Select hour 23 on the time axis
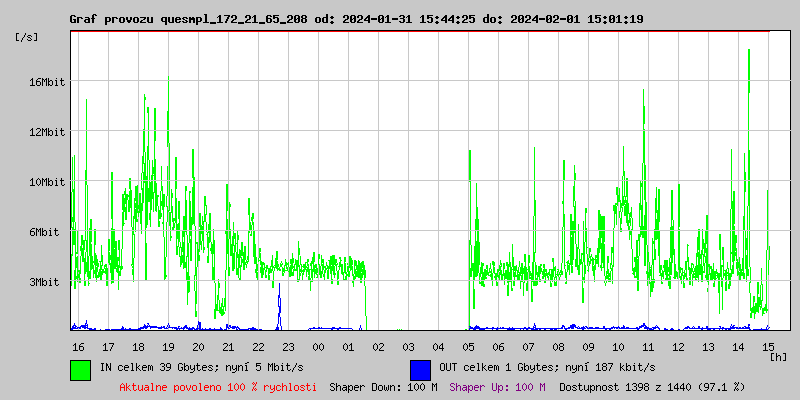 click(x=288, y=347)
